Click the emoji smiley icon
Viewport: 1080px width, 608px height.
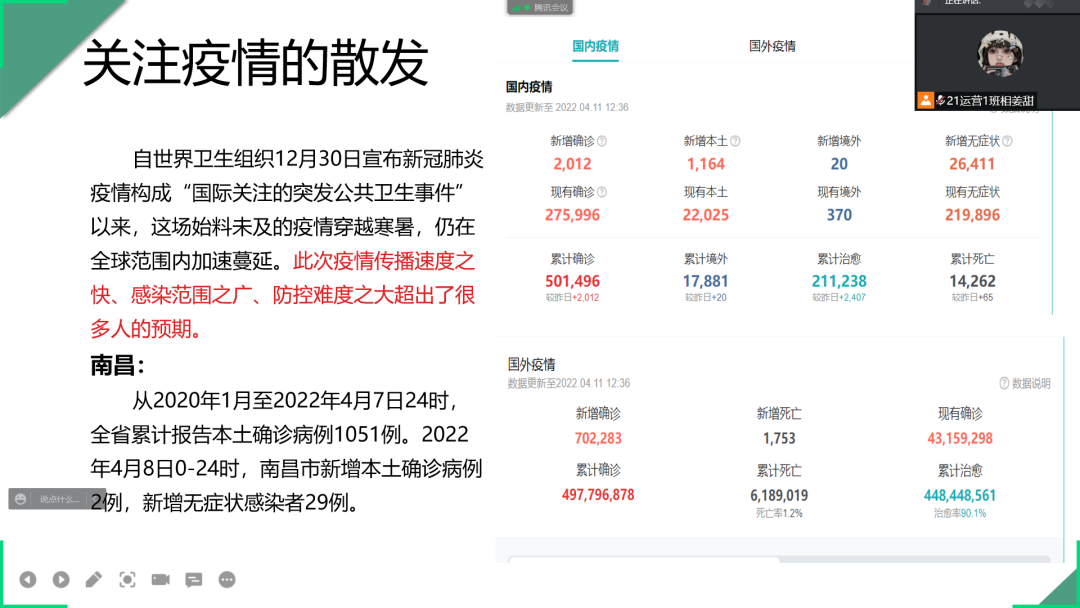click(x=22, y=498)
